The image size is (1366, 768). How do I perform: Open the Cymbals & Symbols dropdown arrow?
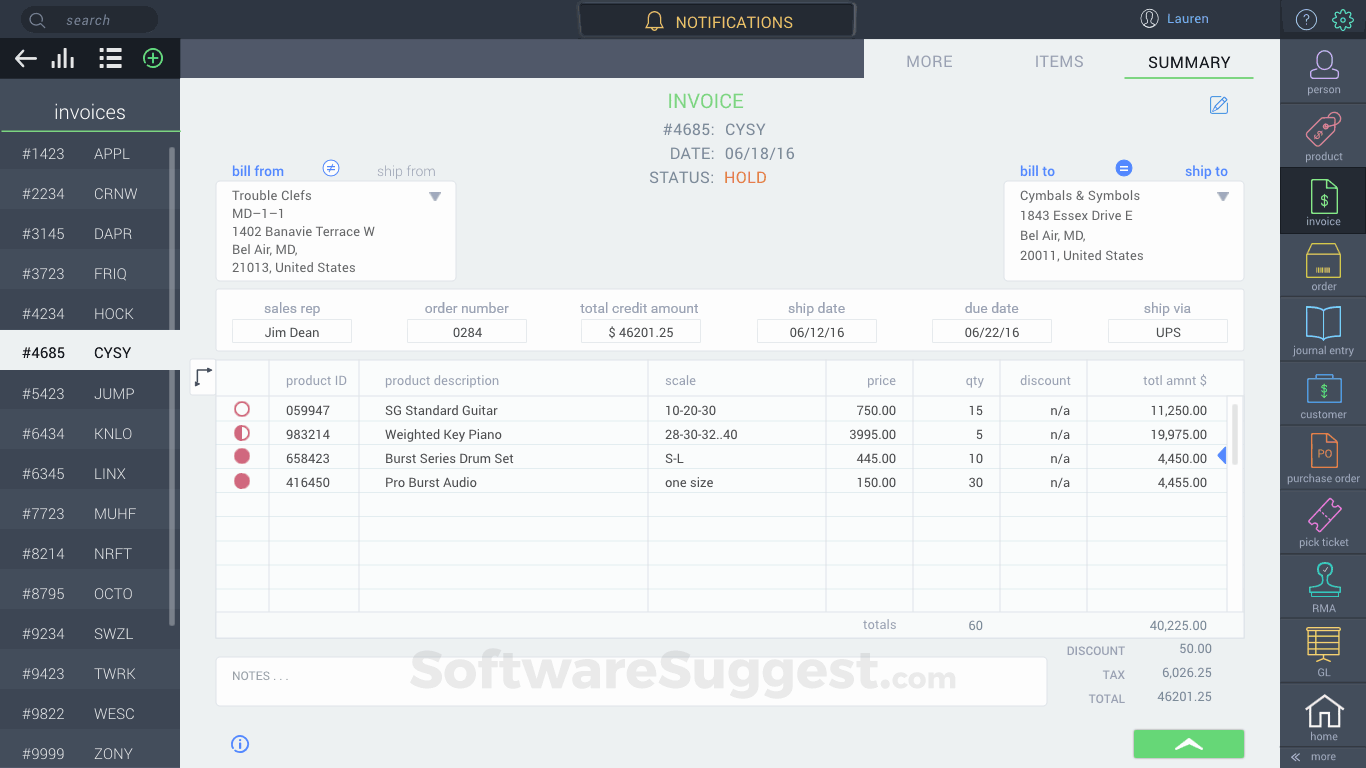(1223, 196)
